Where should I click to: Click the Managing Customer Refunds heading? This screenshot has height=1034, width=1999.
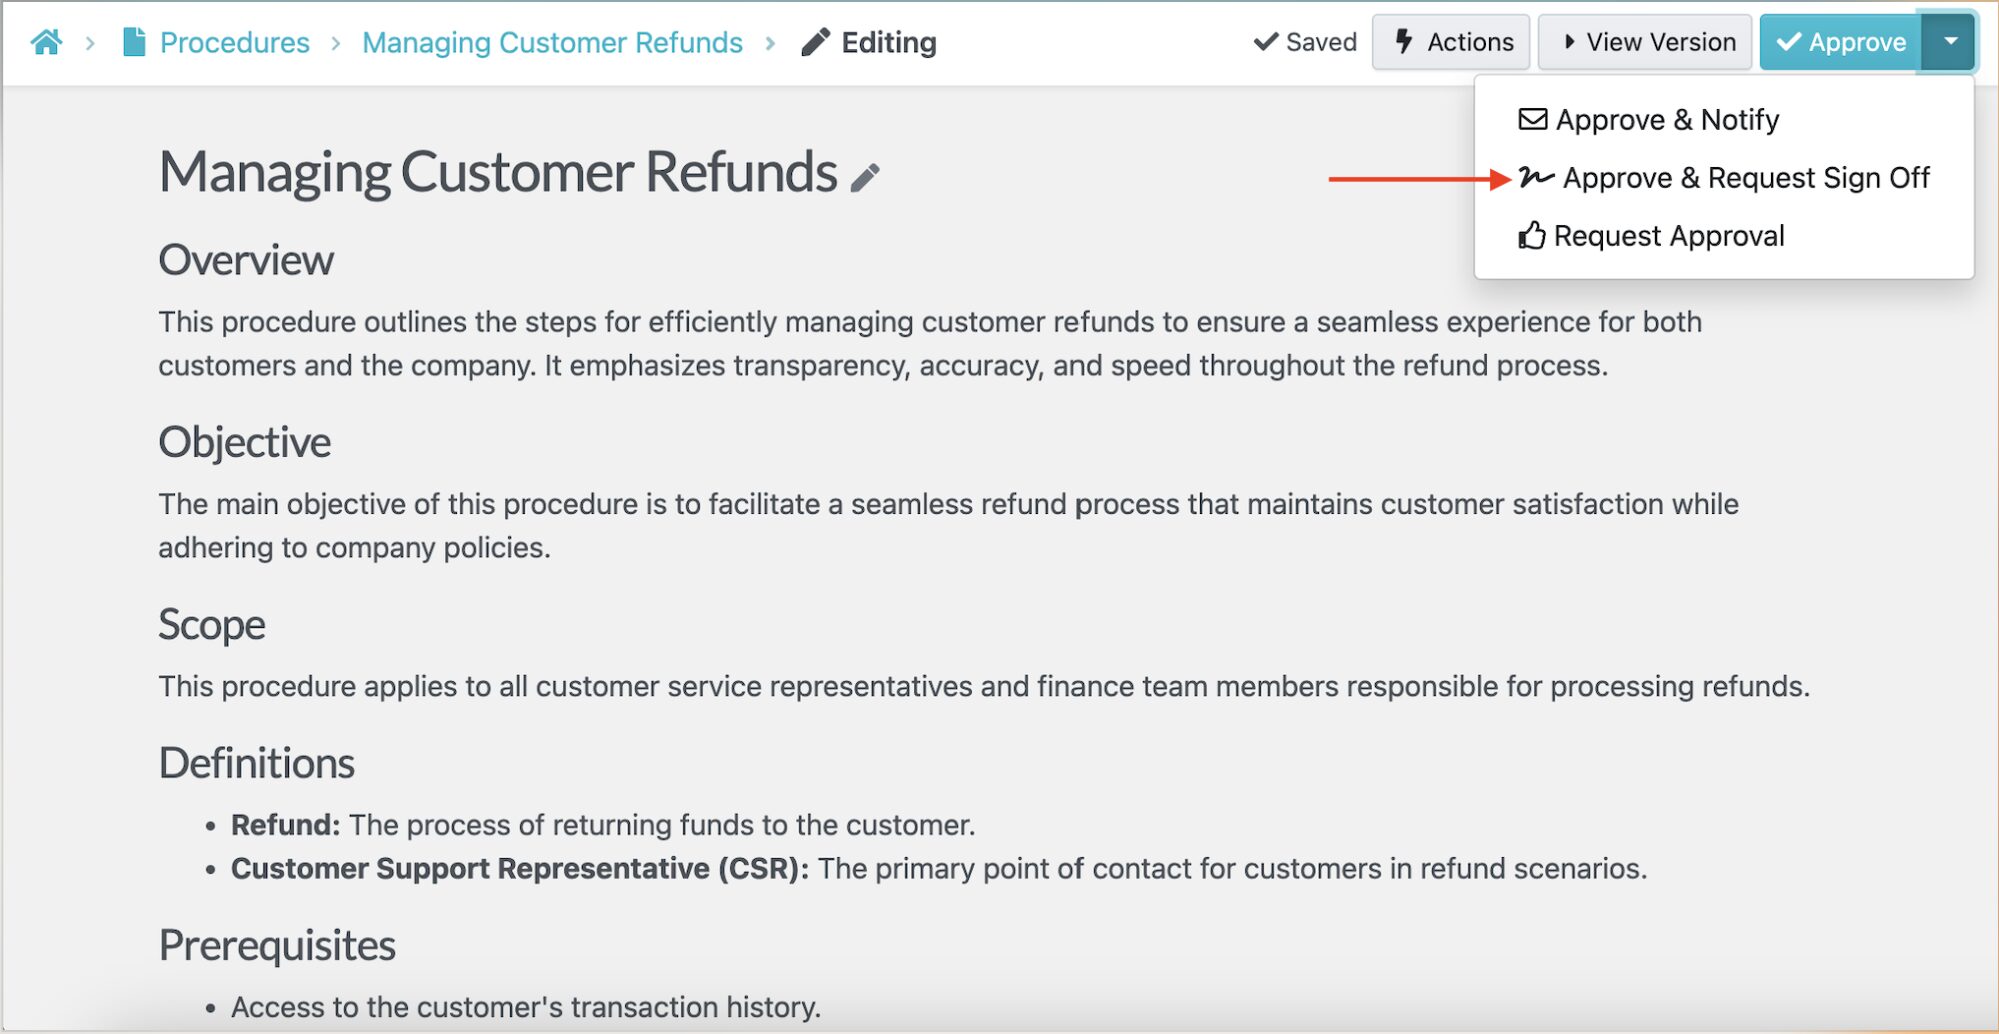[498, 172]
